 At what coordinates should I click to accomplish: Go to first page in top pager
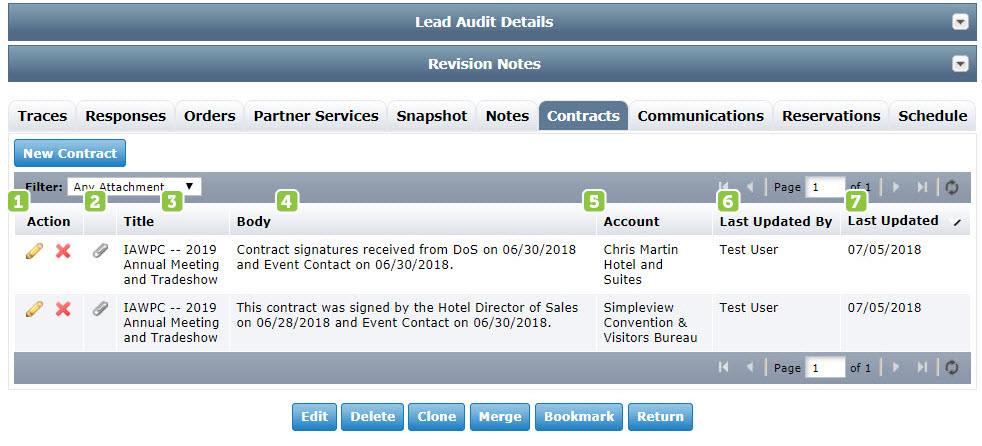click(724, 187)
